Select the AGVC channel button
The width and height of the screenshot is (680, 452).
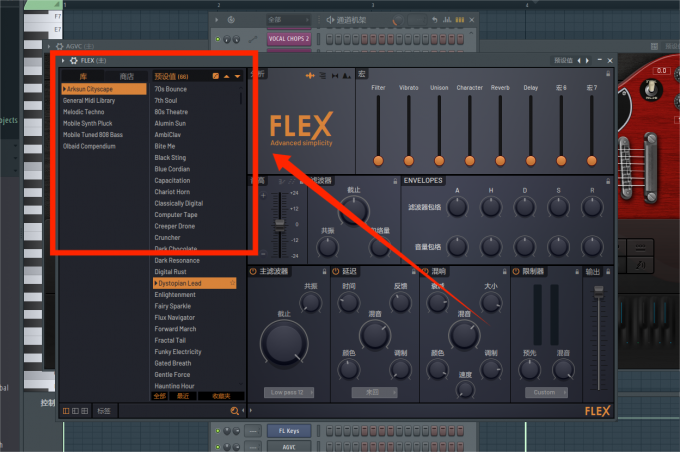[289, 447]
